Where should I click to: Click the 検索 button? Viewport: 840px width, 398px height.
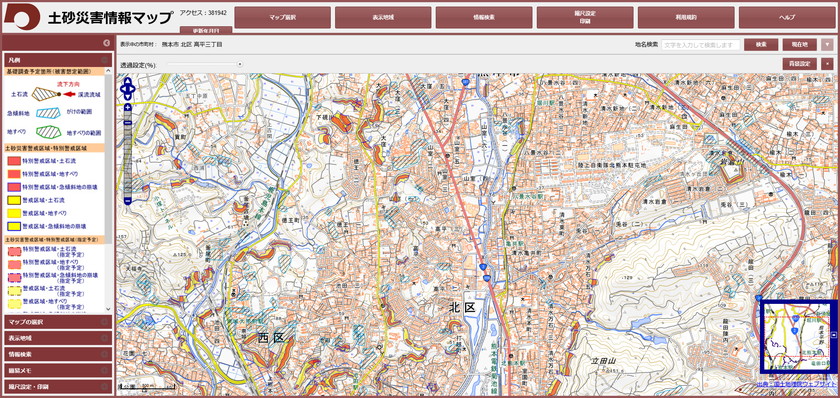coord(761,44)
